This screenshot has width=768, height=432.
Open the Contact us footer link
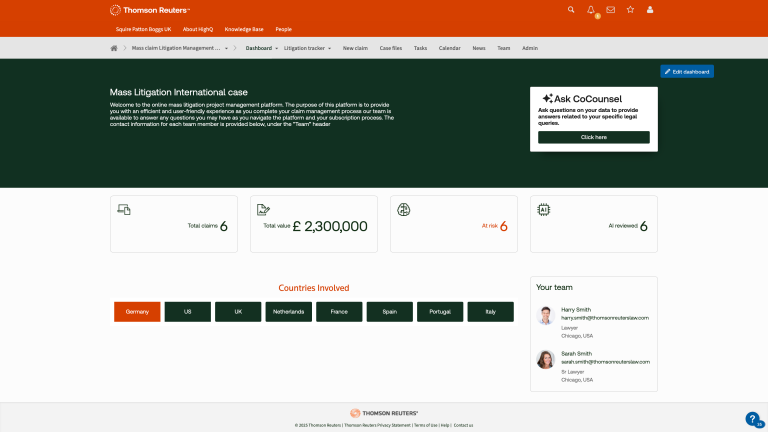tap(463, 425)
